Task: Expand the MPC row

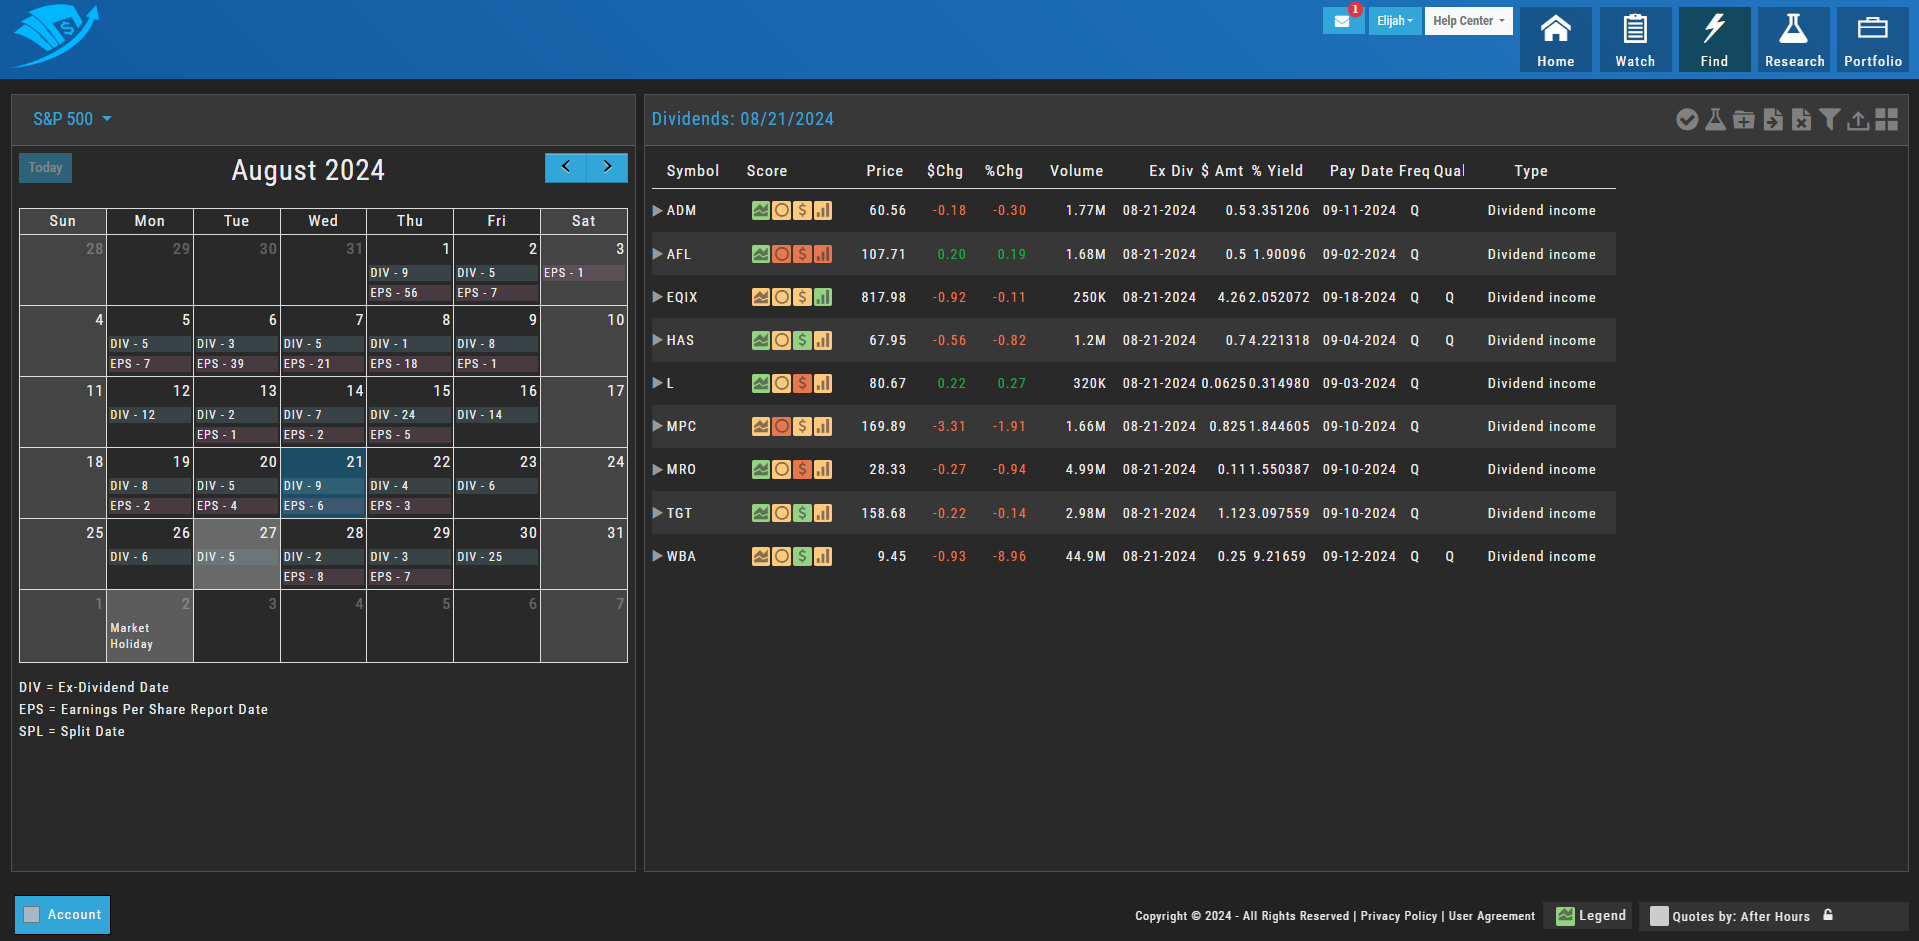Action: point(658,426)
